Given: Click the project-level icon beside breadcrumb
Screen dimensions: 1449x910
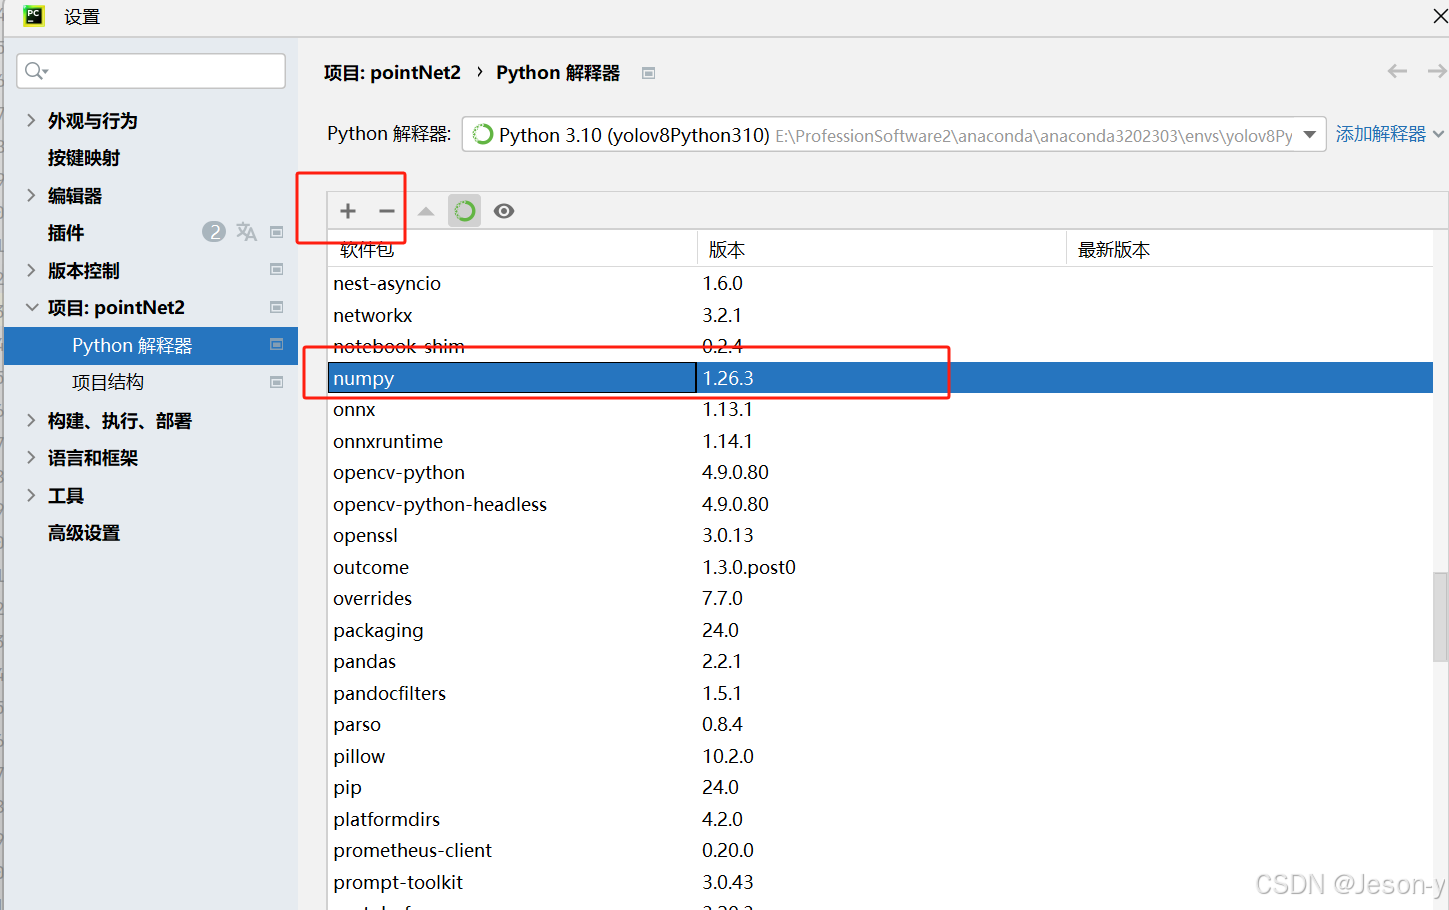Looking at the screenshot, I should pos(648,73).
